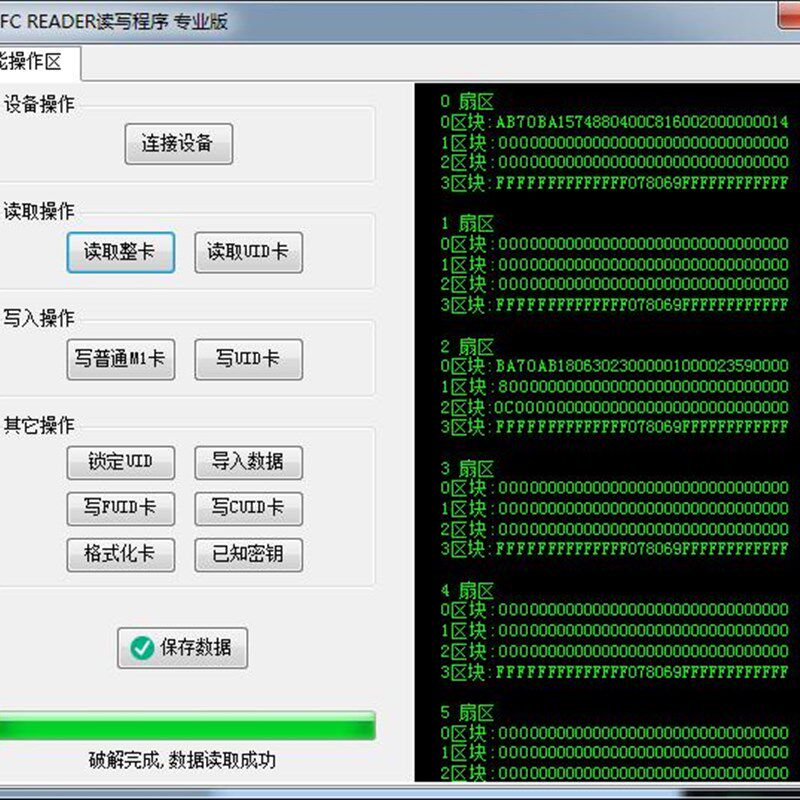This screenshot has width=800, height=800.
Task: Select sector 0 block 0 data AB70BA15...
Action: [614, 122]
